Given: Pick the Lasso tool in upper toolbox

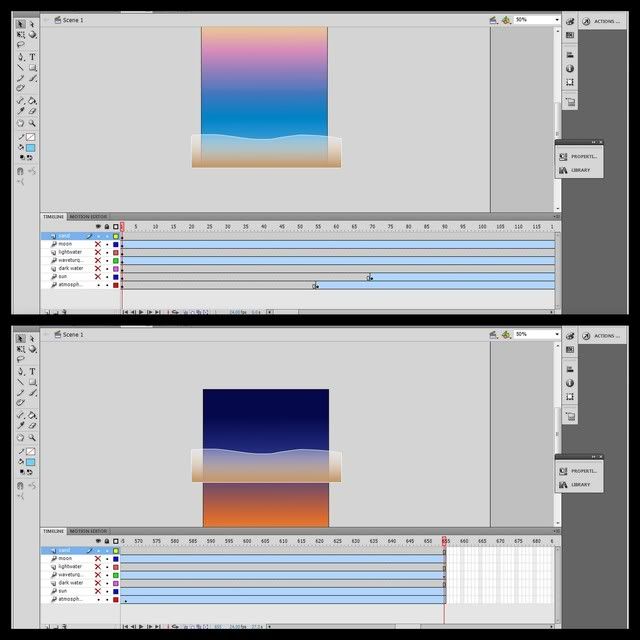Looking at the screenshot, I should click(20, 44).
